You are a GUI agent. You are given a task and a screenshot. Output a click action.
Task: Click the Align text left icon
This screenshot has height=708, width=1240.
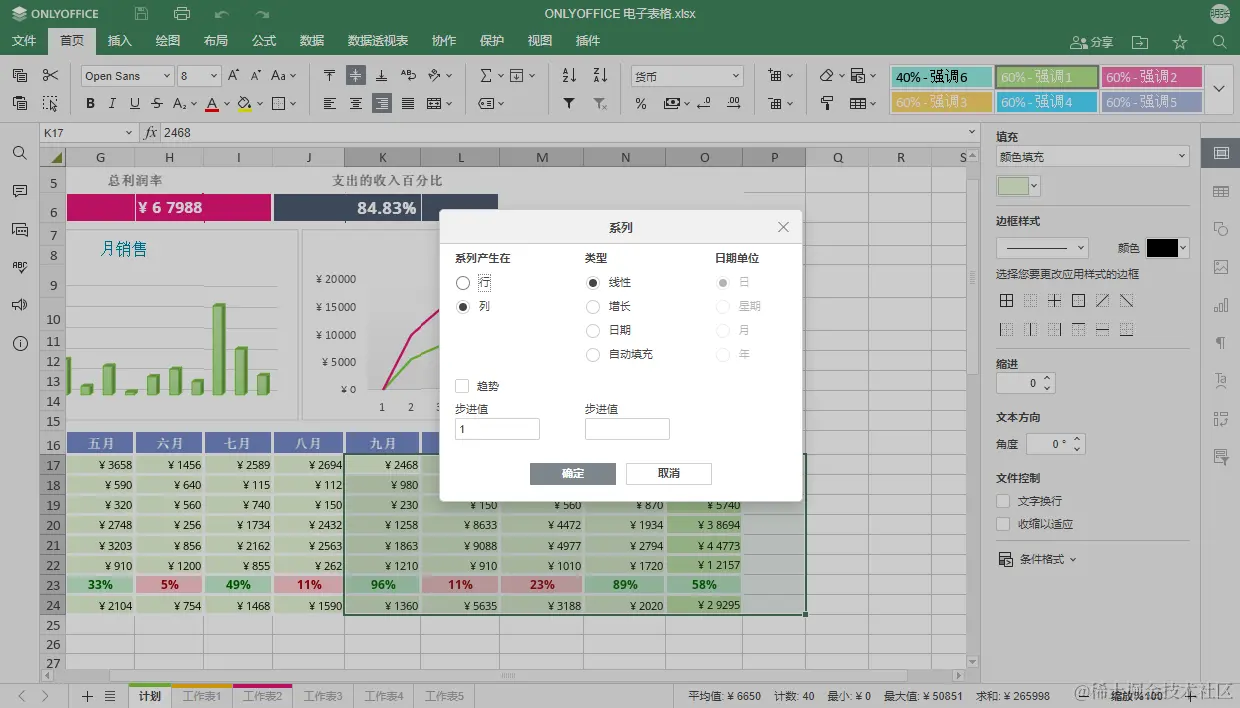[x=330, y=103]
